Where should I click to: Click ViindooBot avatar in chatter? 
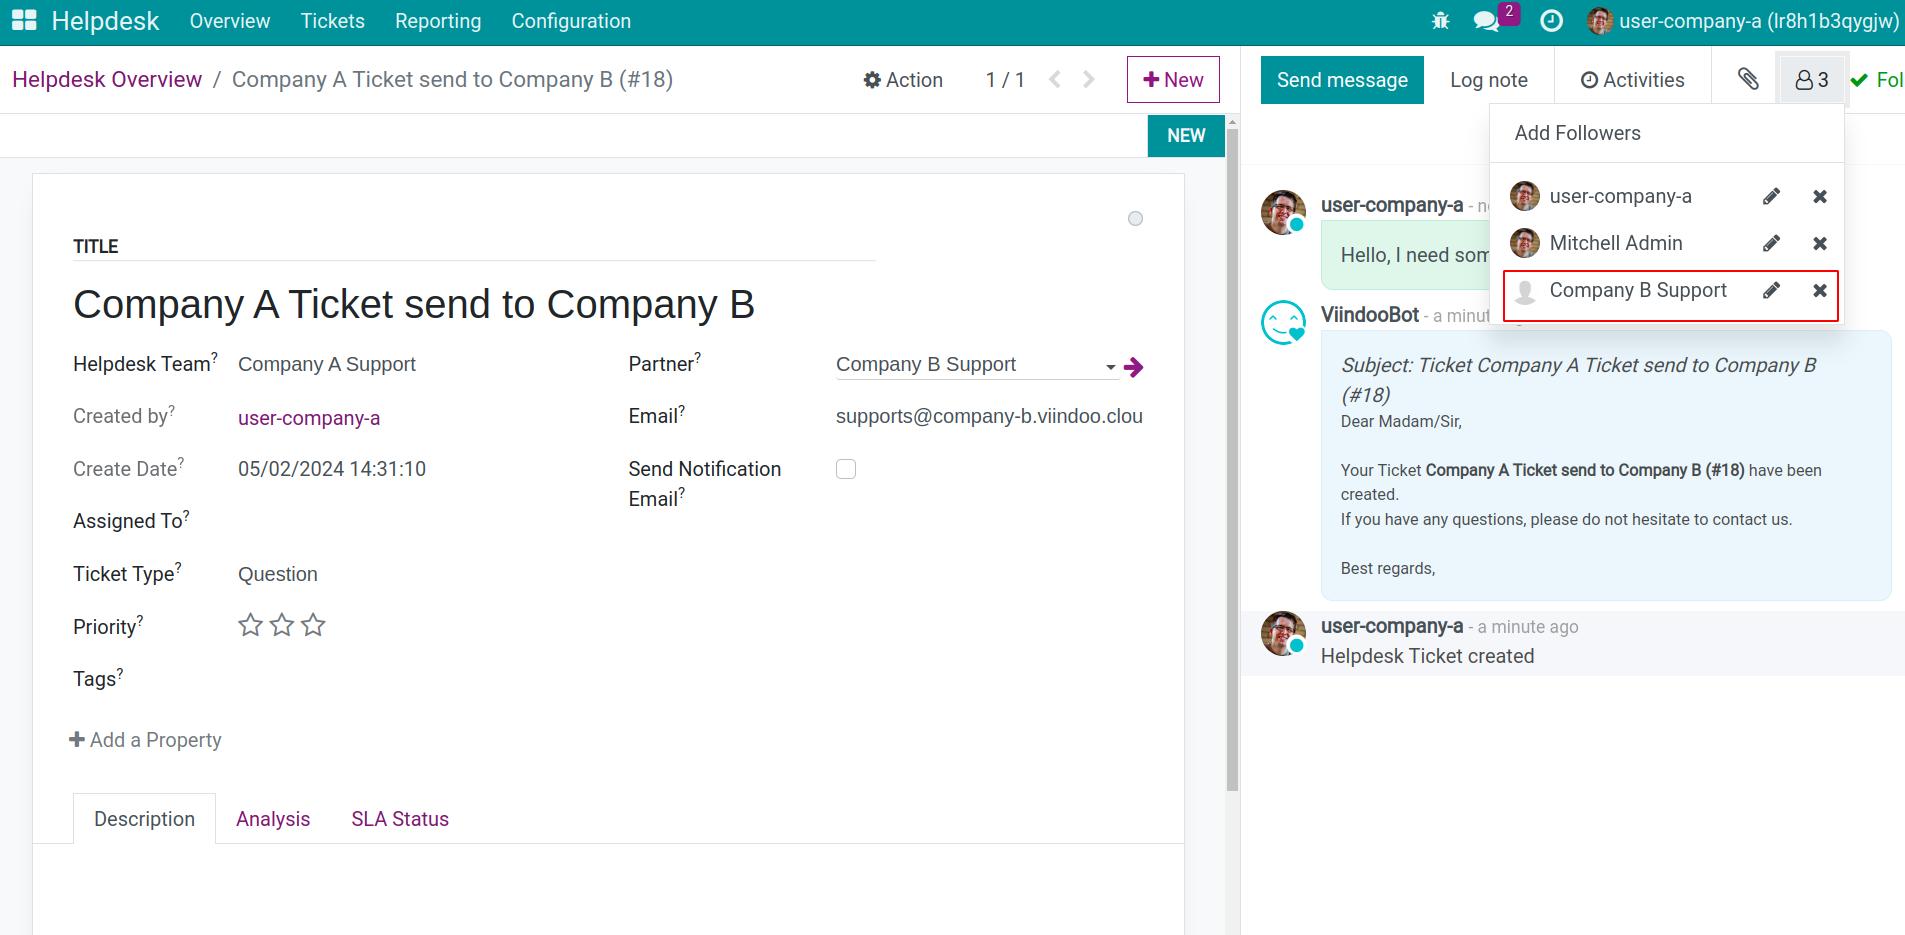coord(1283,323)
